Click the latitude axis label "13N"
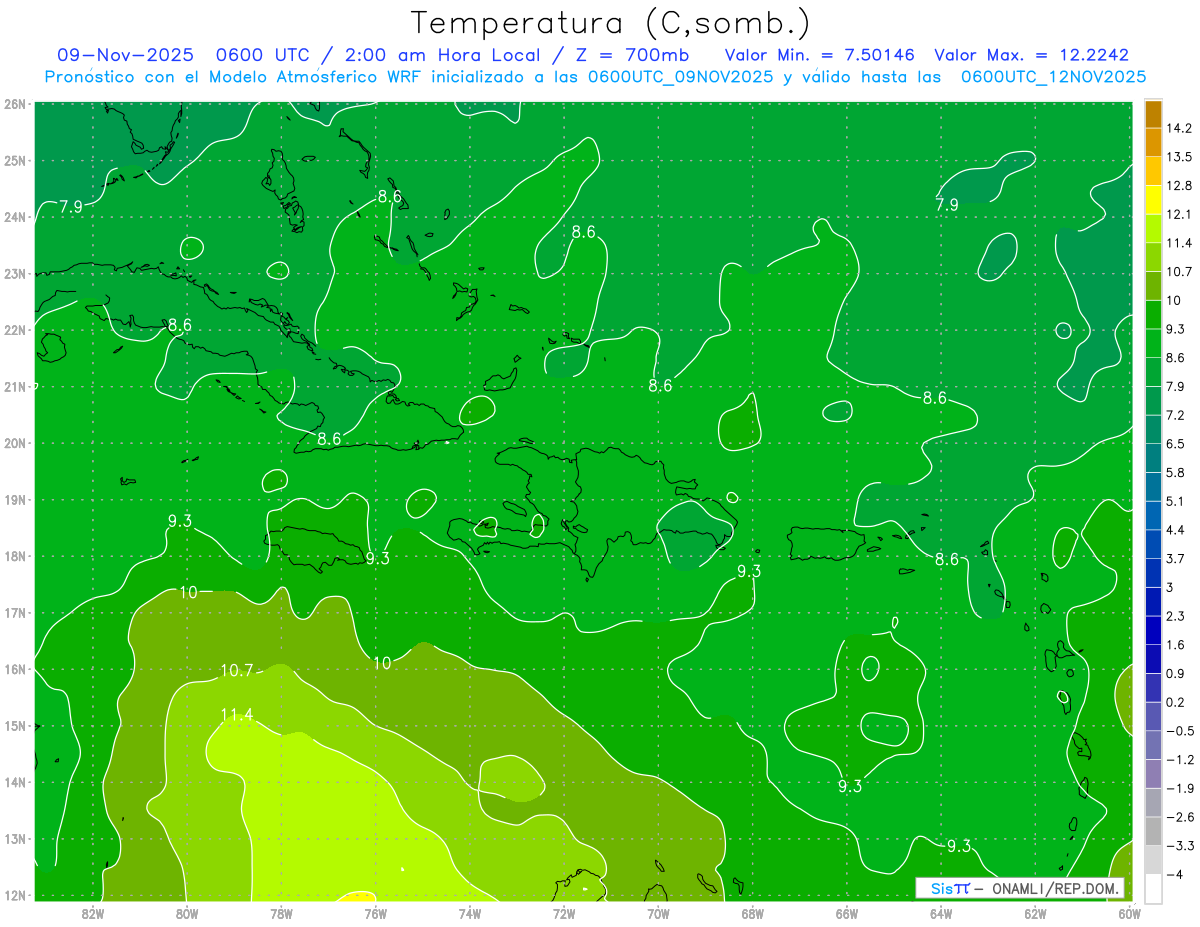This screenshot has width=1200, height=927. pyautogui.click(x=15, y=839)
